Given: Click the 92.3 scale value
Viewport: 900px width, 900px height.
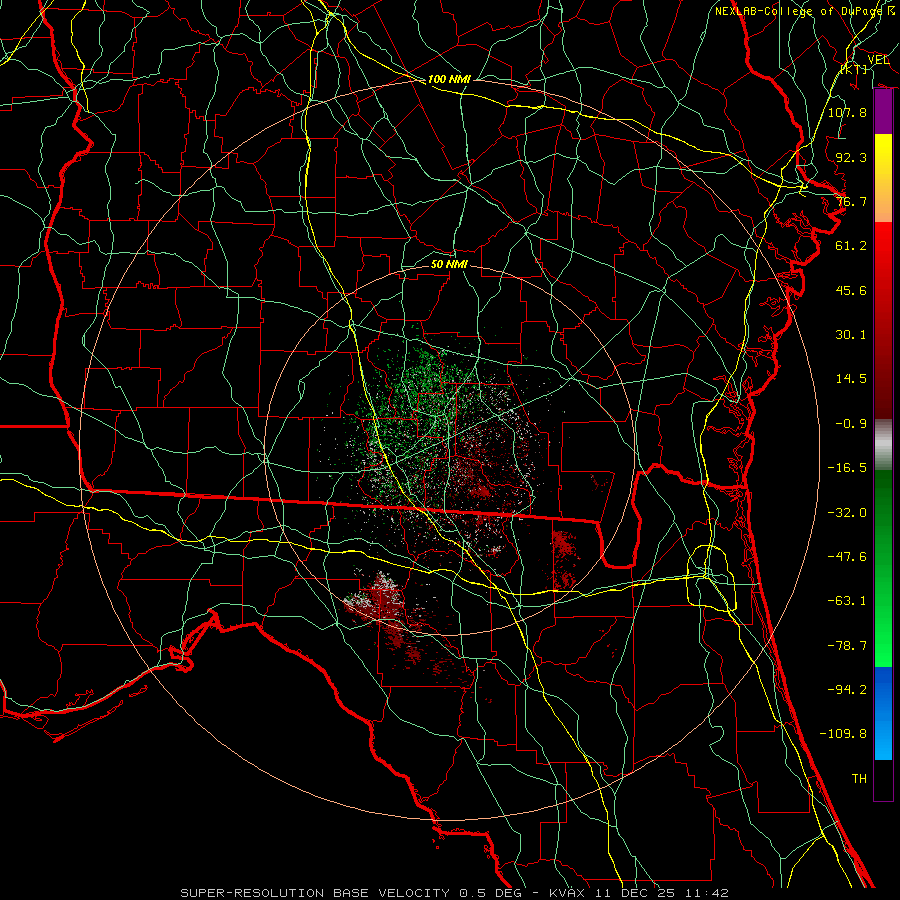Looking at the screenshot, I should coord(851,157).
